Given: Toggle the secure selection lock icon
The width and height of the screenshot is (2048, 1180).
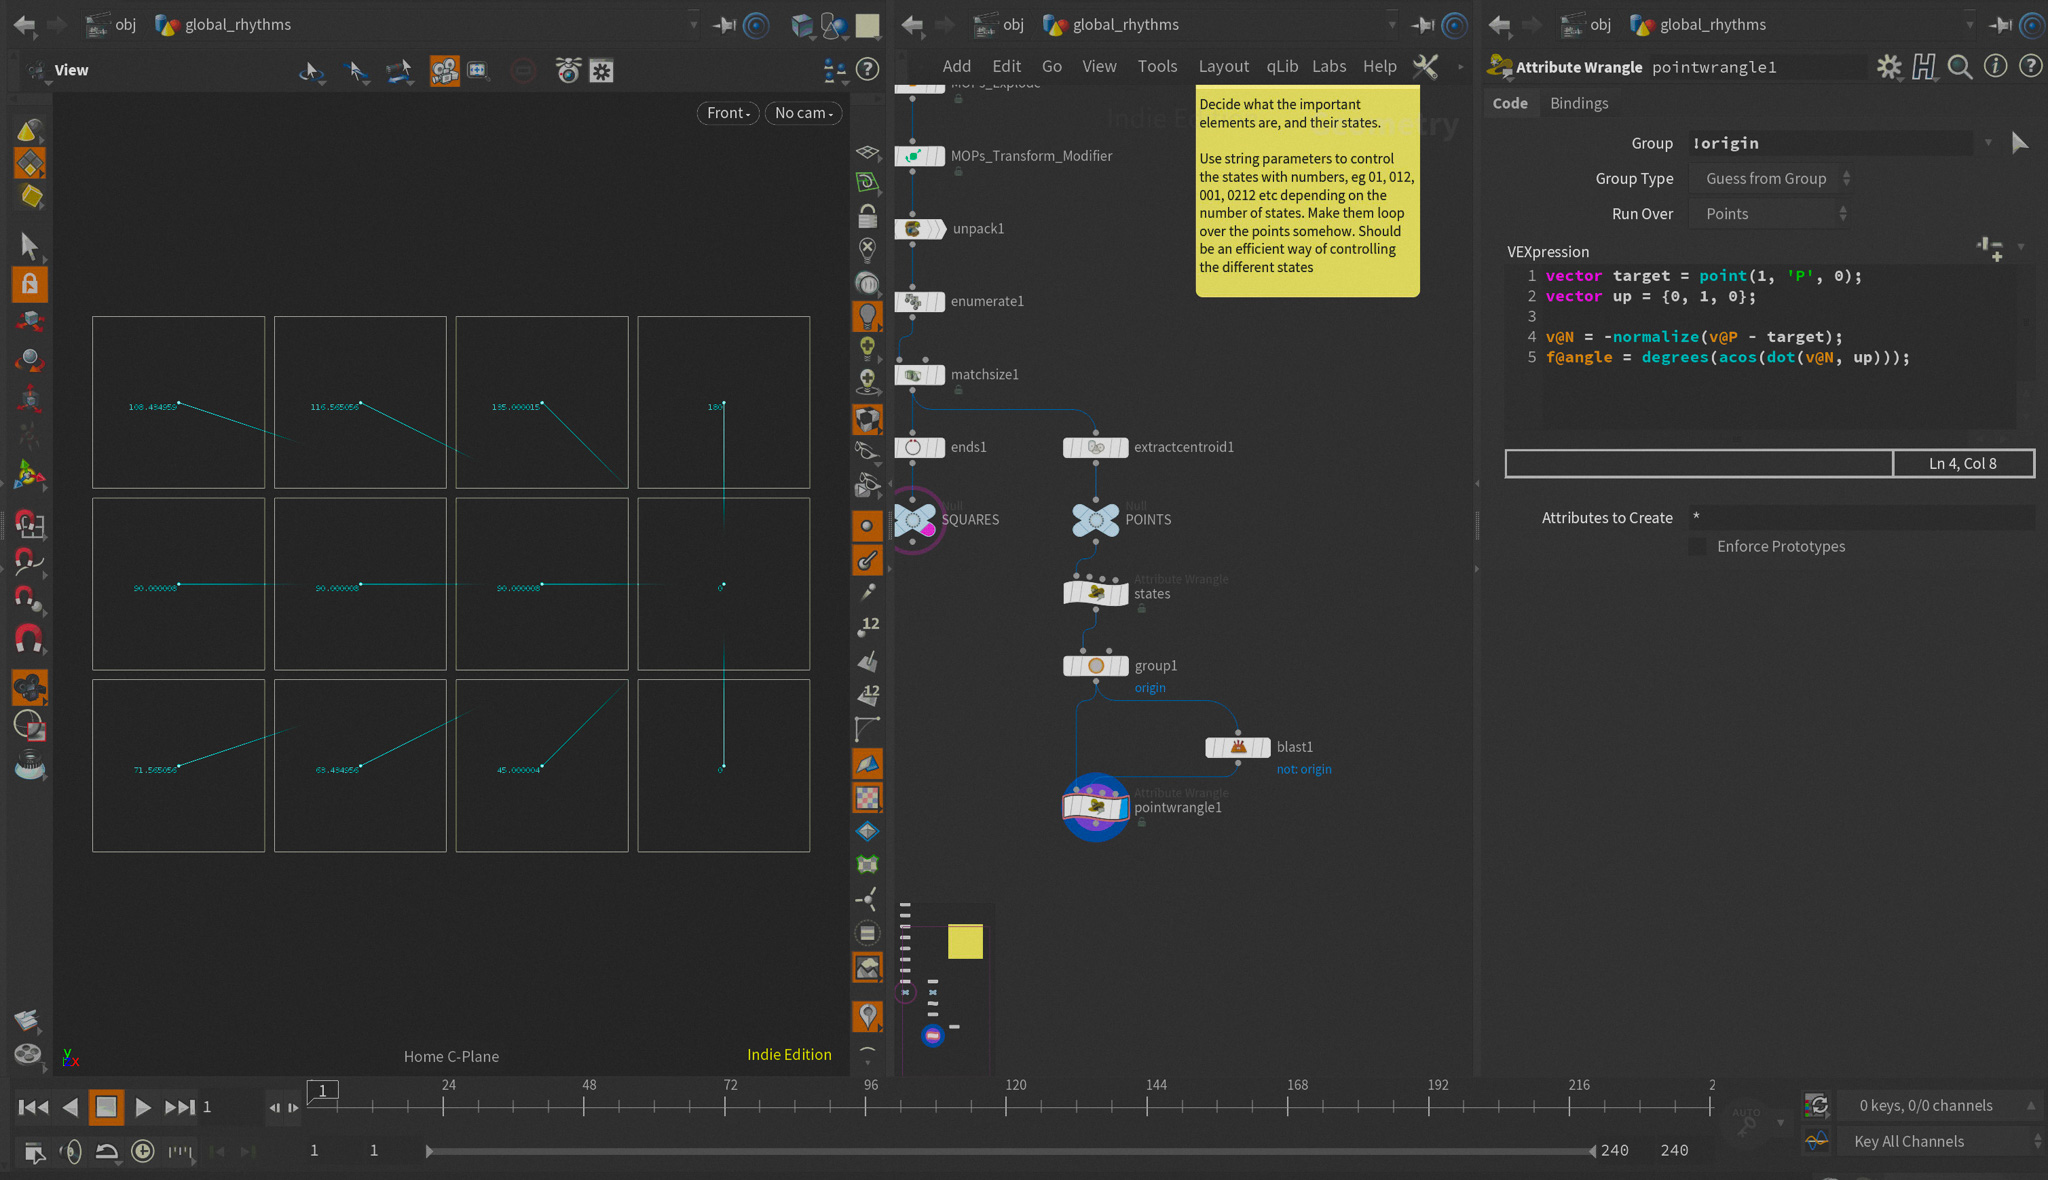Looking at the screenshot, I should click(x=30, y=284).
